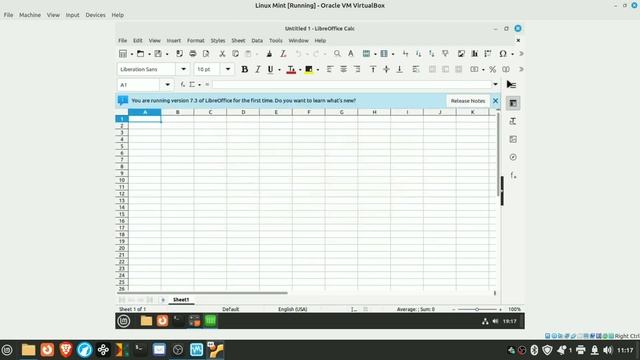Insert special character Omega icon

click(x=503, y=53)
